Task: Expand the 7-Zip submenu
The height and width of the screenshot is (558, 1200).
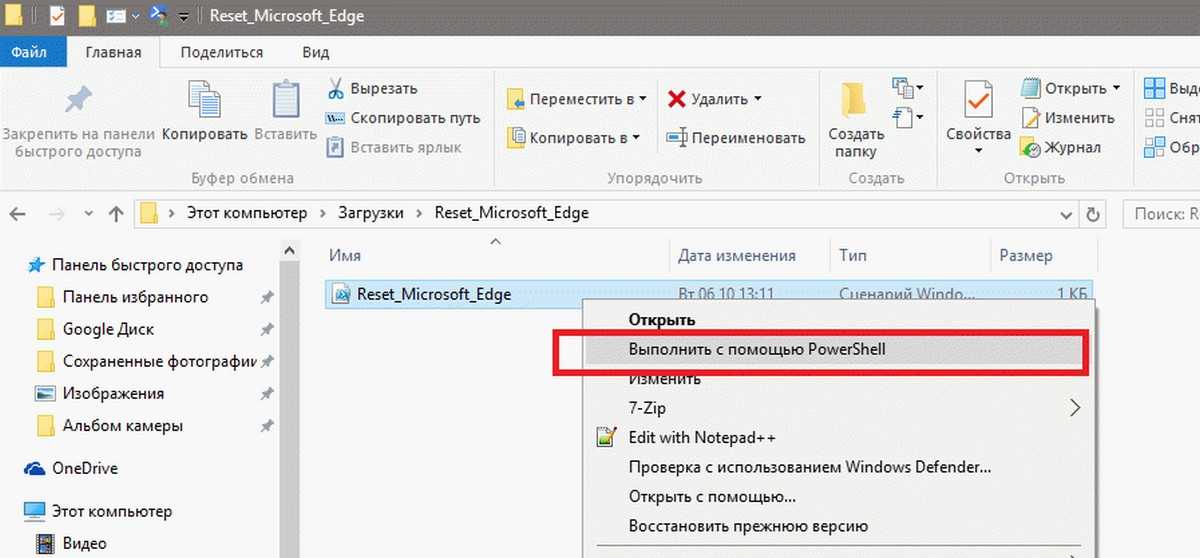Action: (x=1075, y=408)
